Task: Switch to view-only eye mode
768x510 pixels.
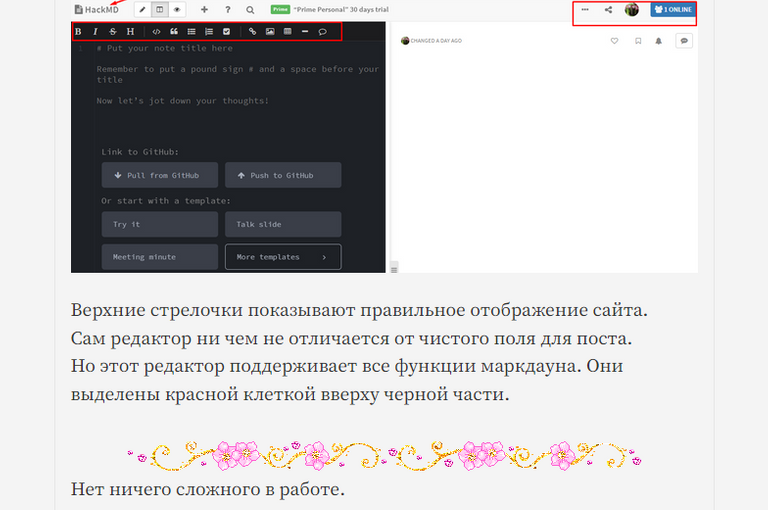Action: click(177, 9)
